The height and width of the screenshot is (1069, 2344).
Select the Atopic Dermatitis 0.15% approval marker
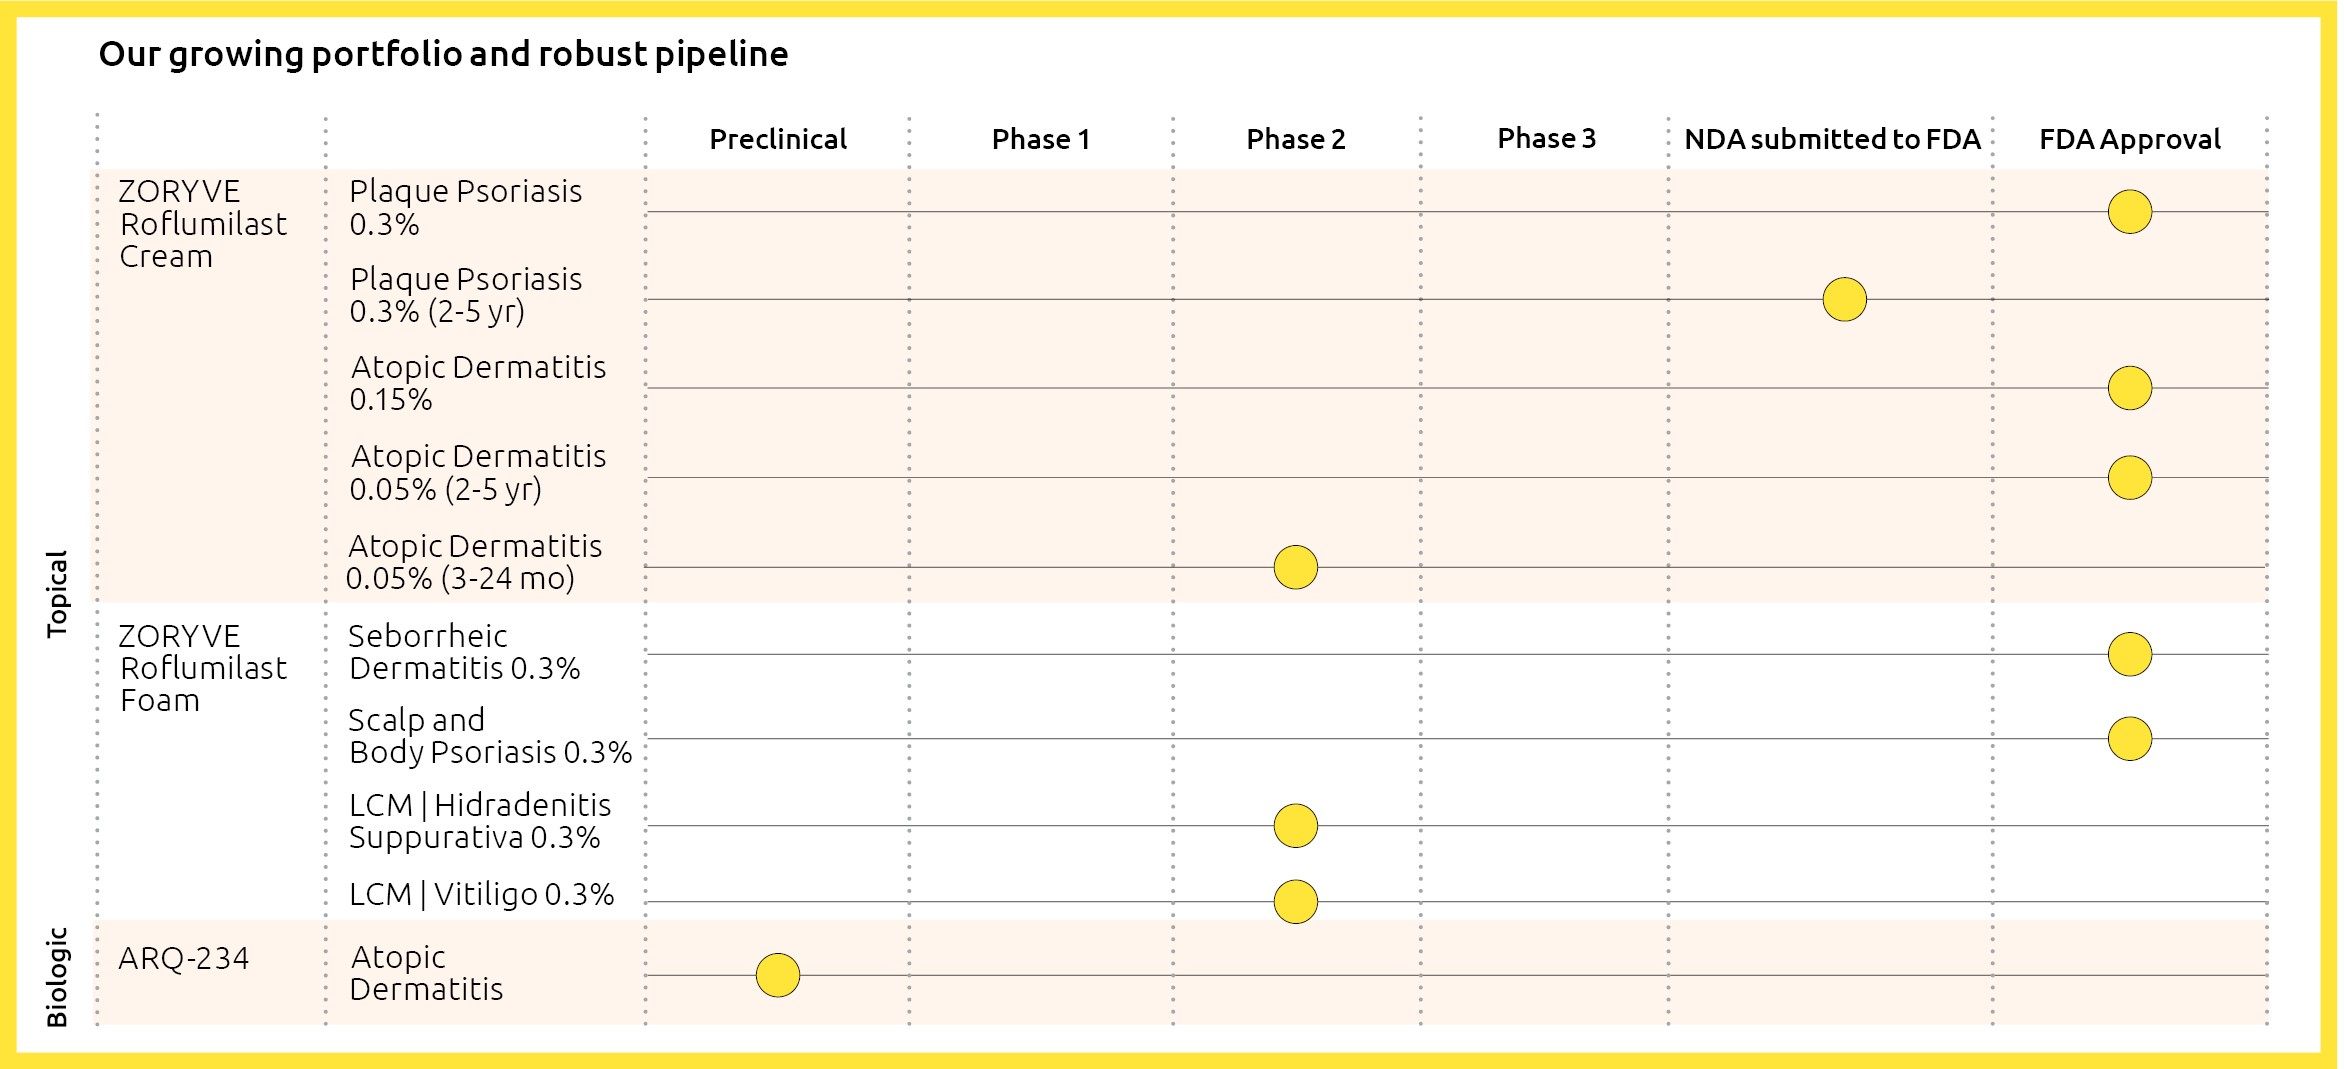[2129, 388]
